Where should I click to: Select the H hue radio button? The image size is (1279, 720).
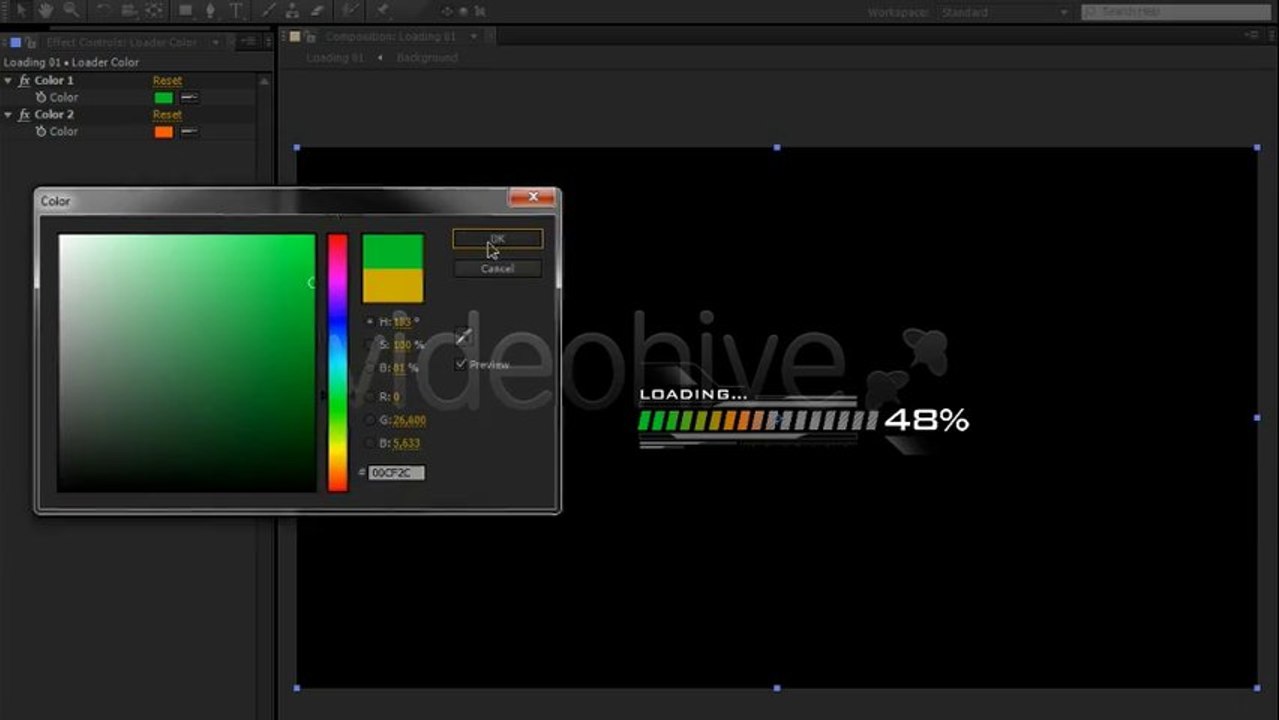pos(370,322)
